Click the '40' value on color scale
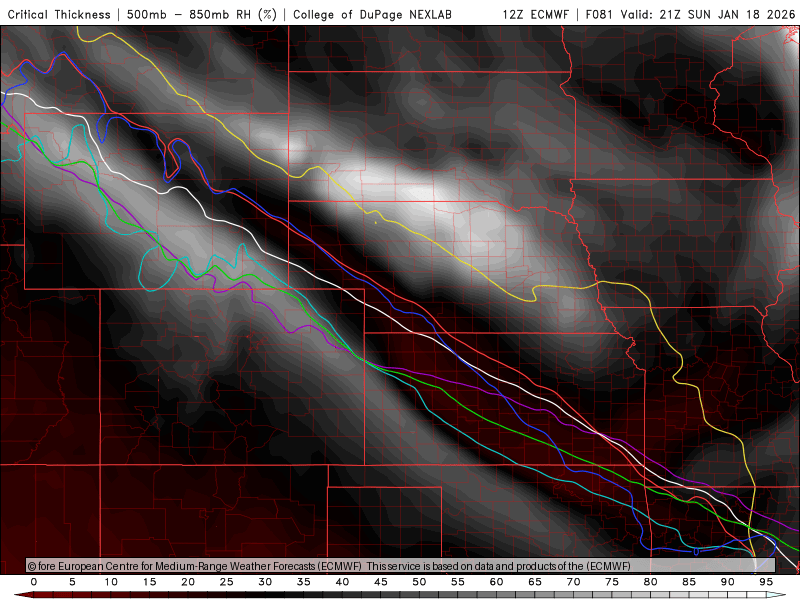Viewport: 800px width, 600px height. [342, 582]
